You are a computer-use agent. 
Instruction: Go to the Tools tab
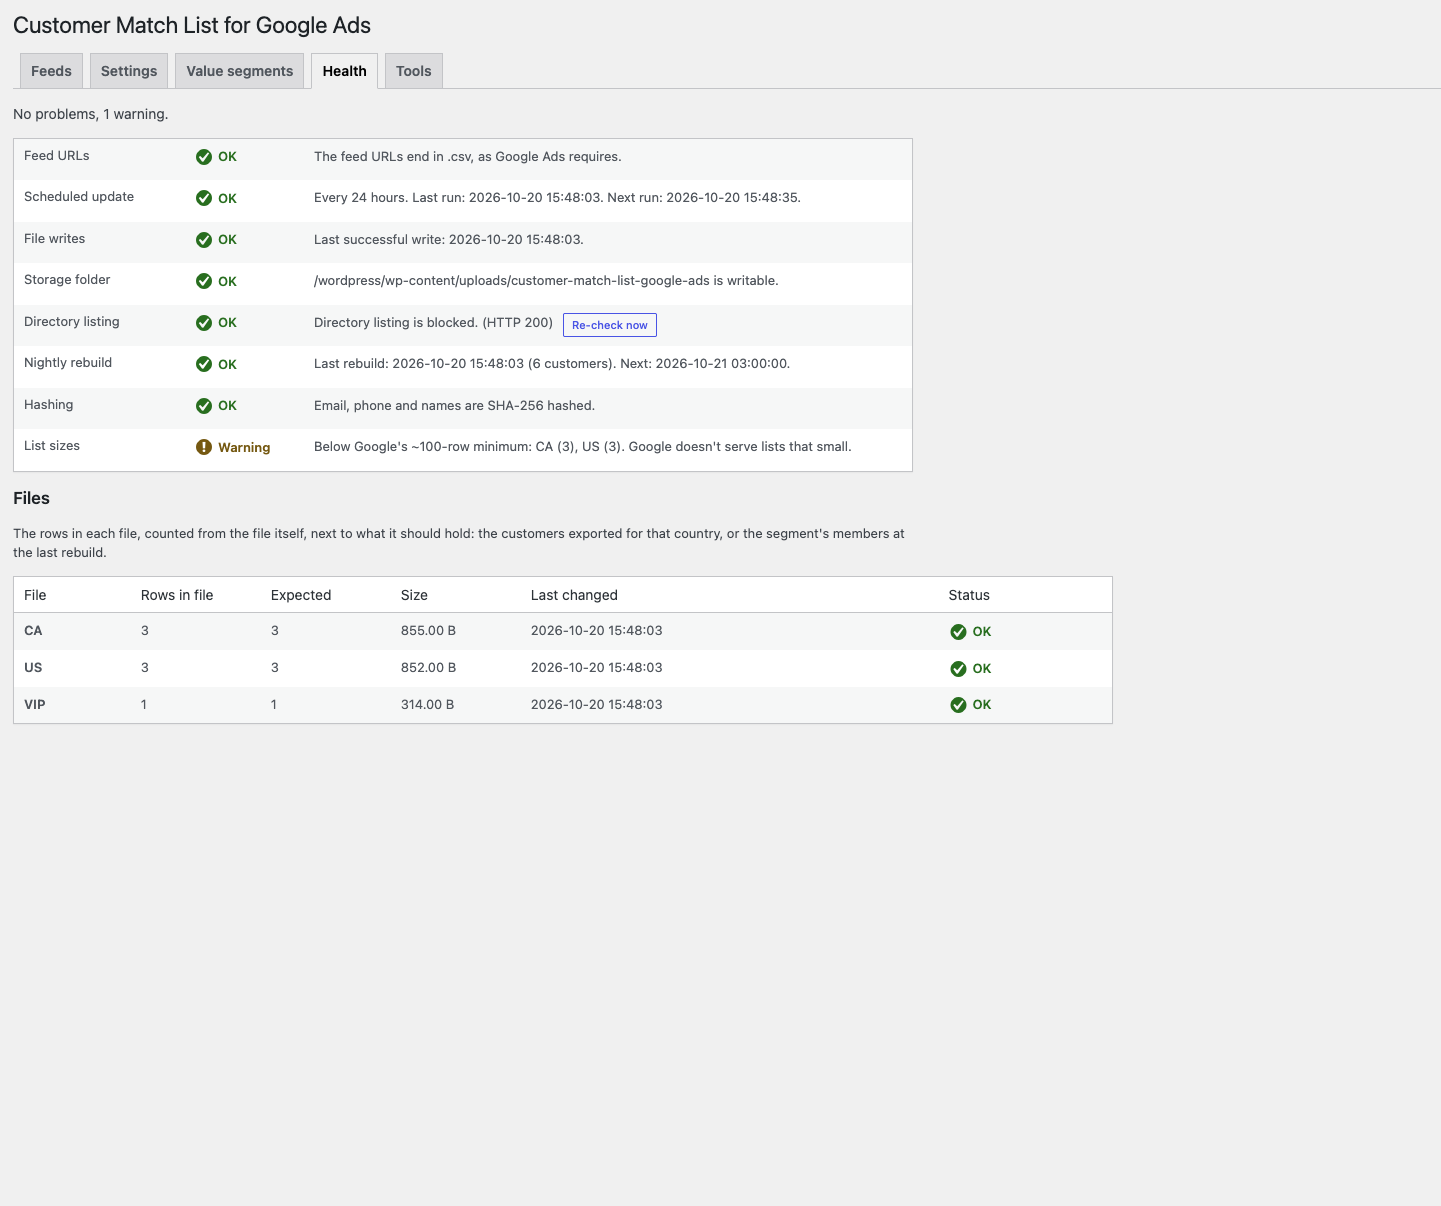point(413,71)
